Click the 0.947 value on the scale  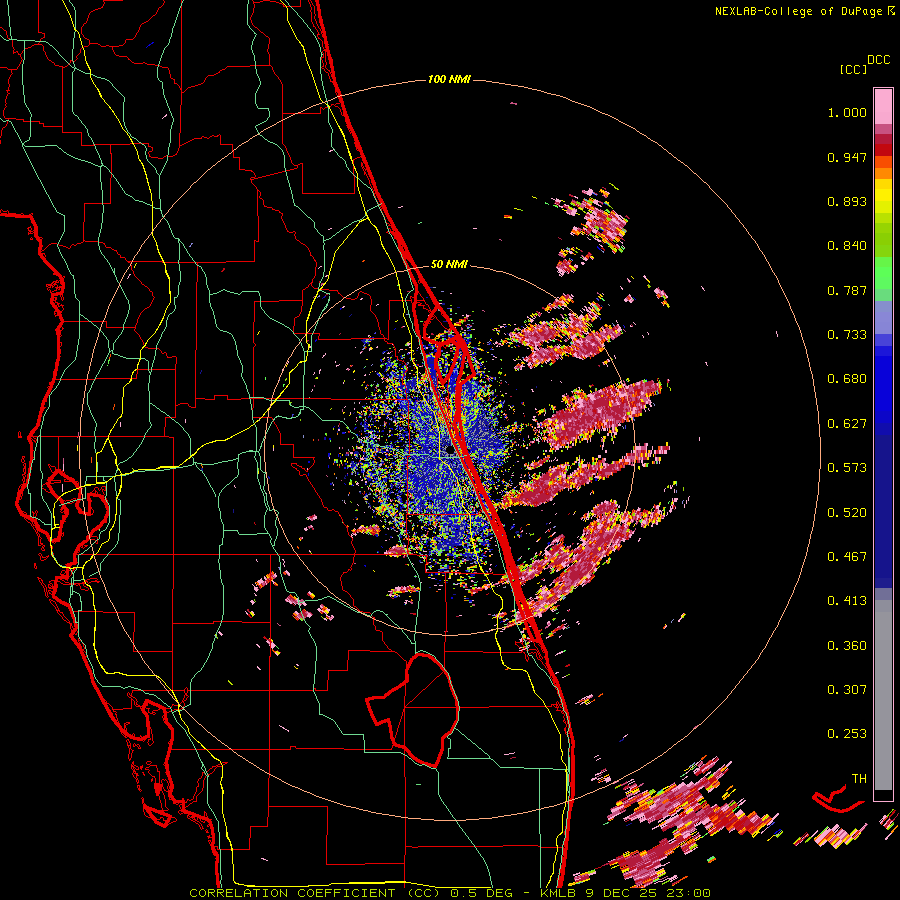pyautogui.click(x=847, y=157)
